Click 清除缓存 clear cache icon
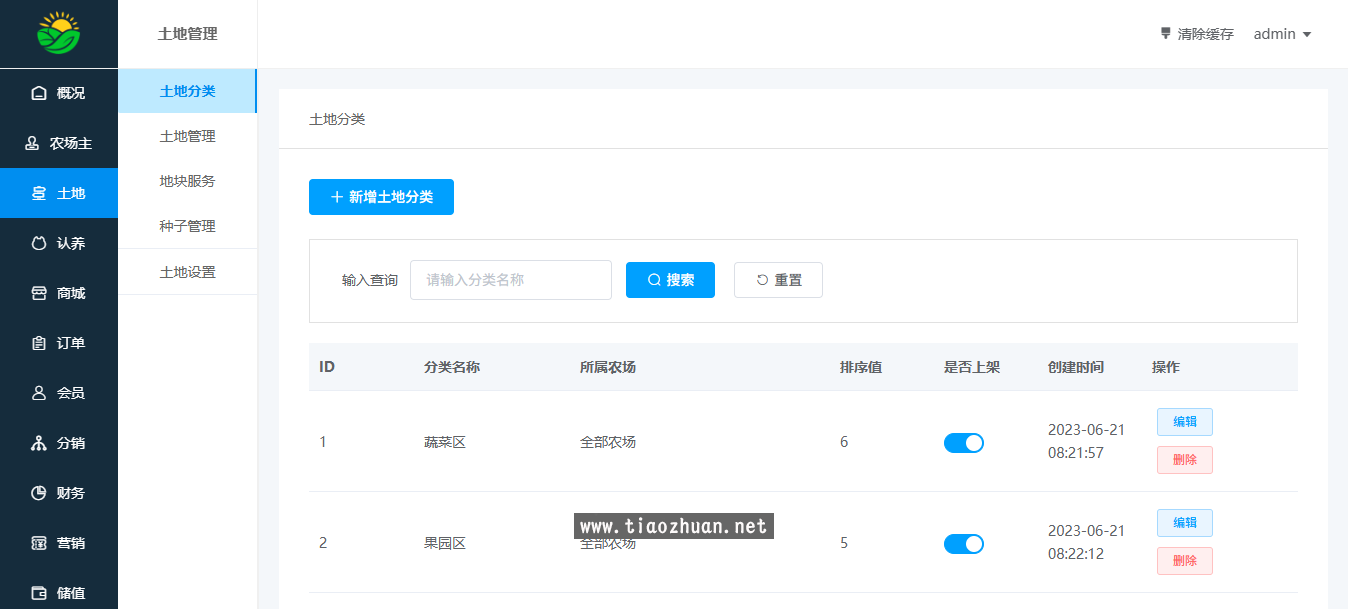 [x=1165, y=33]
